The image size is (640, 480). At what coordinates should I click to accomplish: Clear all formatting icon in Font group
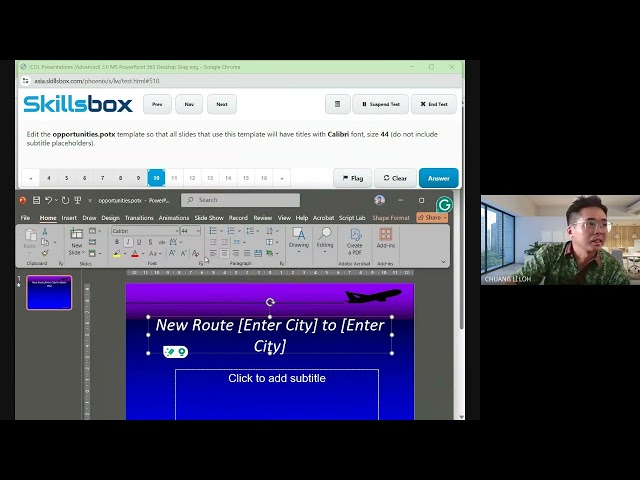tap(196, 253)
